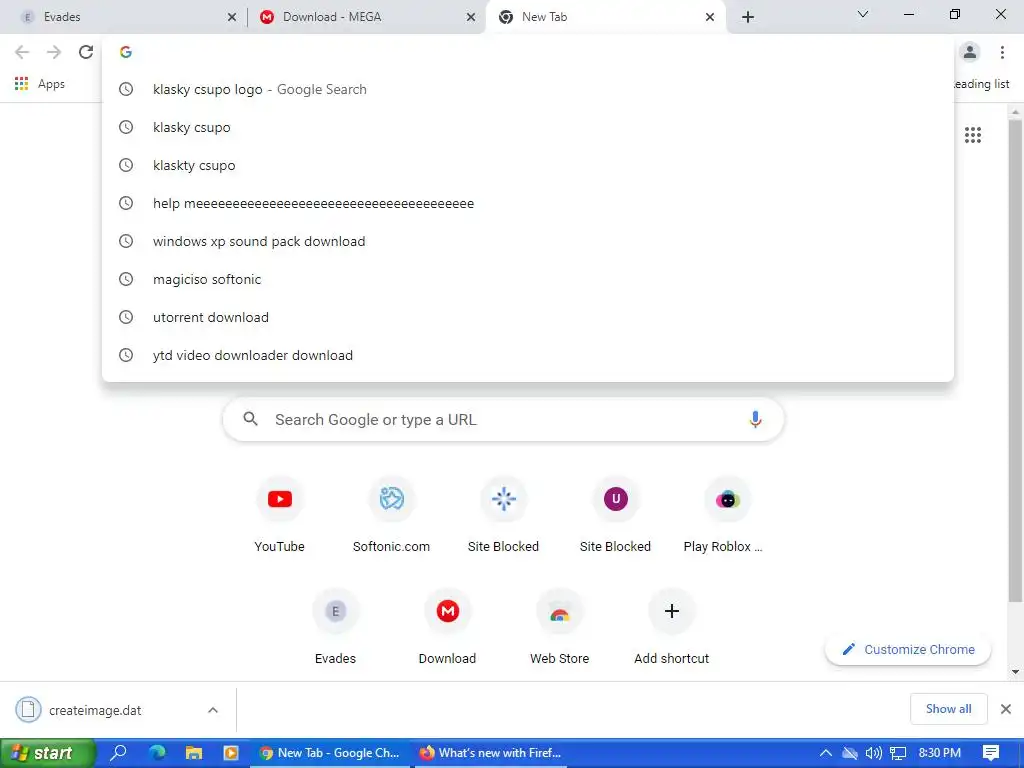
Task: Select ytd video downloader download suggestion
Action: pyautogui.click(x=528, y=355)
